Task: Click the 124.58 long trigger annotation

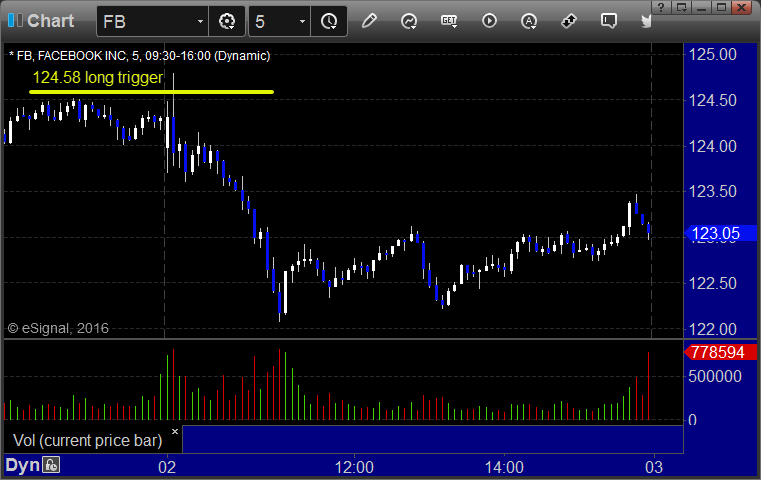Action: (98, 77)
